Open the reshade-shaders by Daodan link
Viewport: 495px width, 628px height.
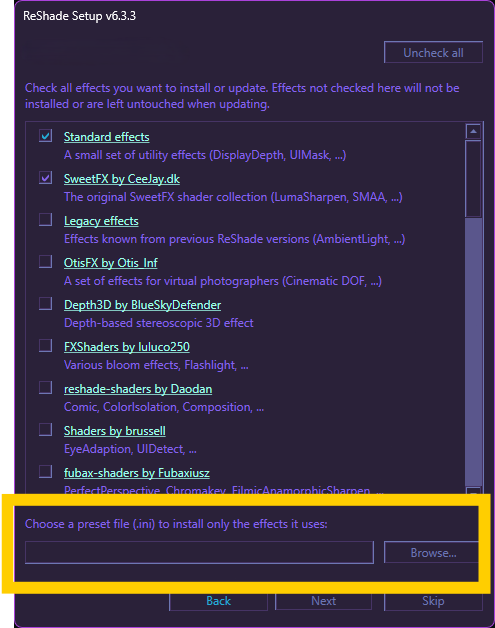click(138, 389)
